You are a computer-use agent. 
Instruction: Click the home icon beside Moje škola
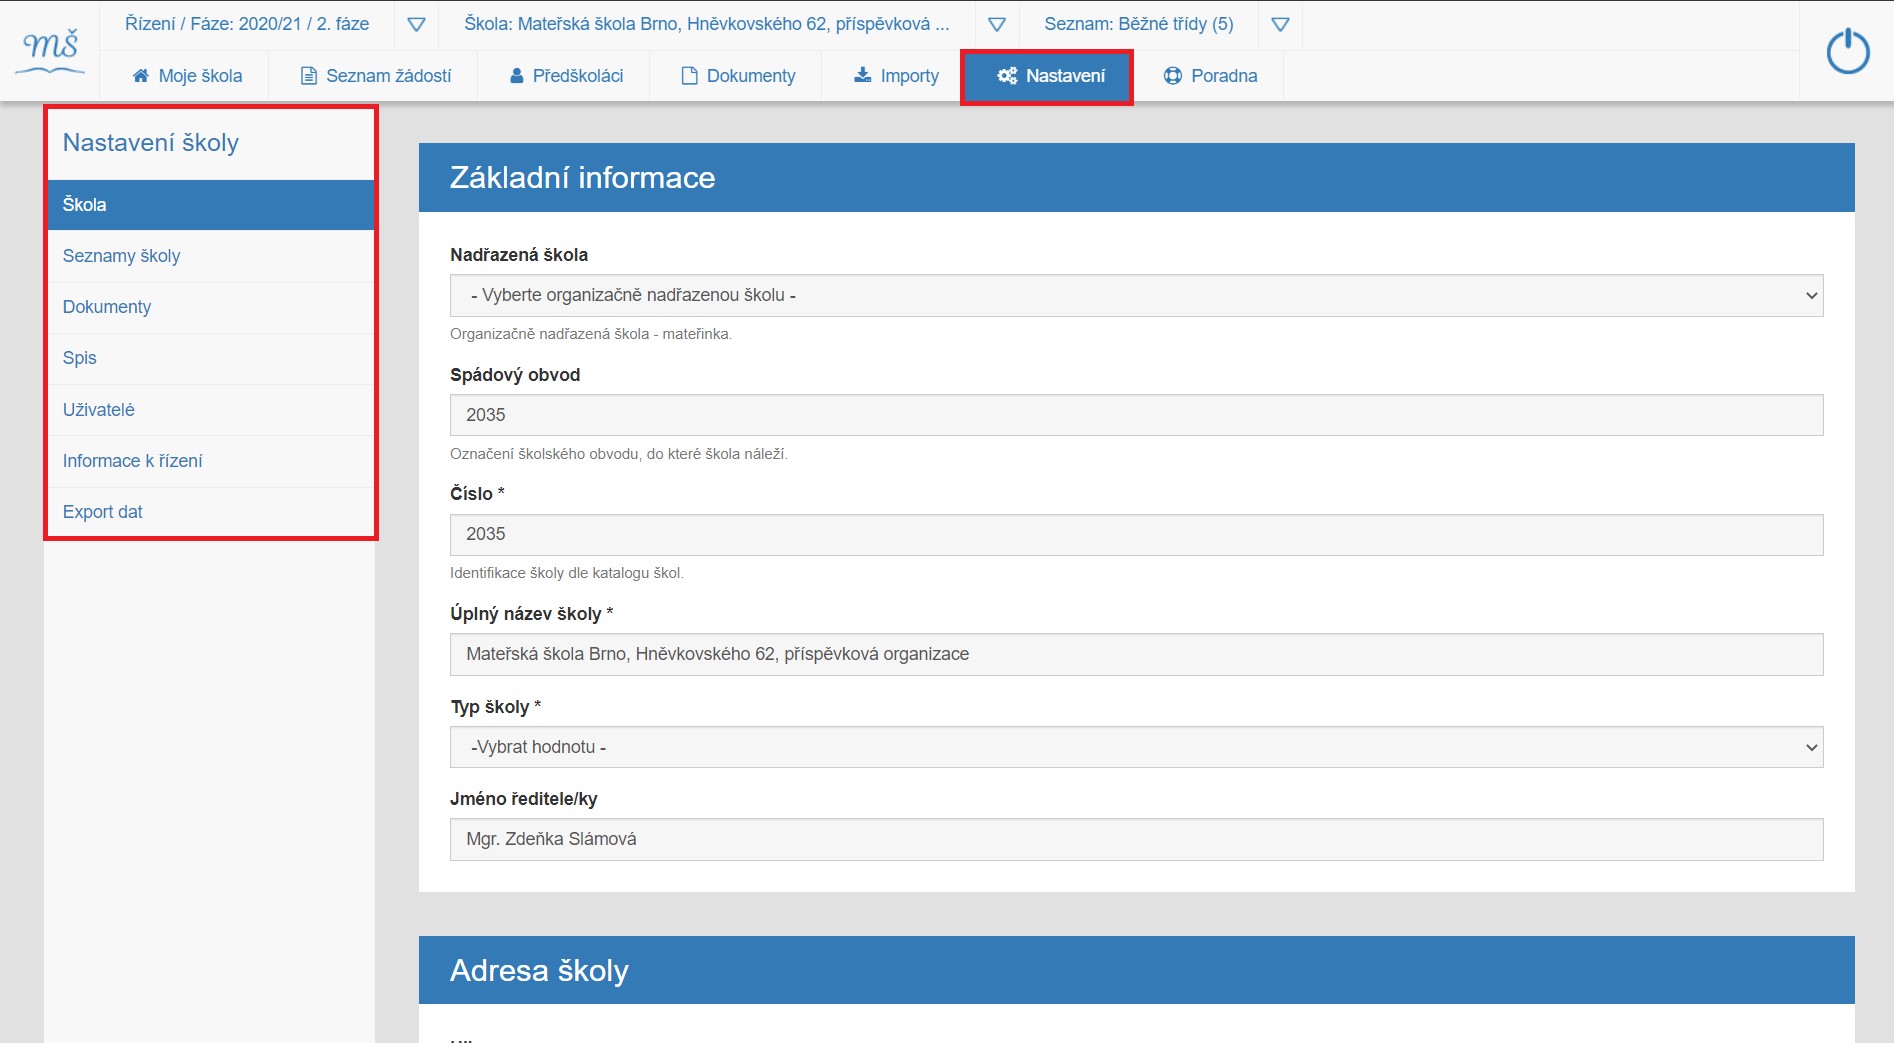(141, 76)
